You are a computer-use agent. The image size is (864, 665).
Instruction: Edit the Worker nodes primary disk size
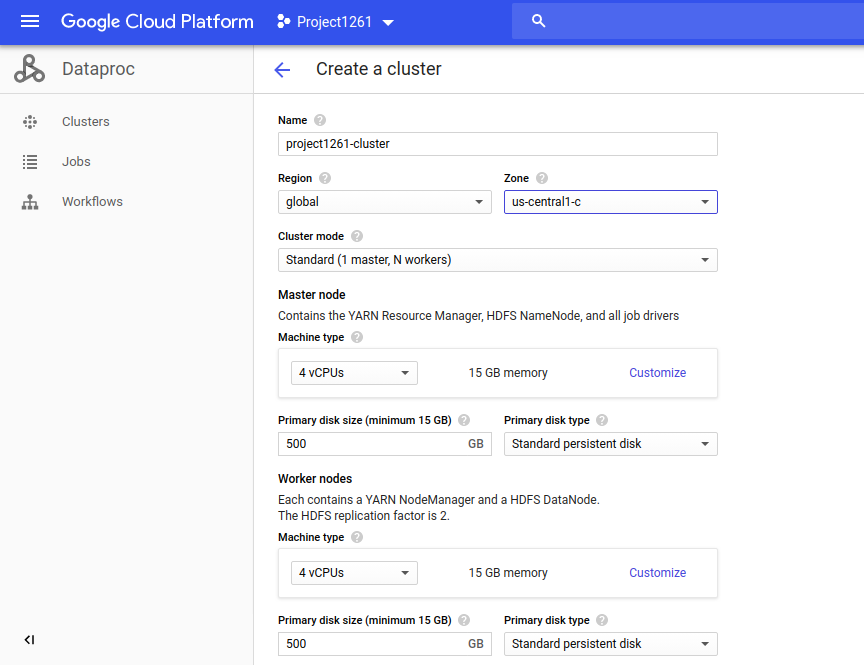pyautogui.click(x=385, y=644)
